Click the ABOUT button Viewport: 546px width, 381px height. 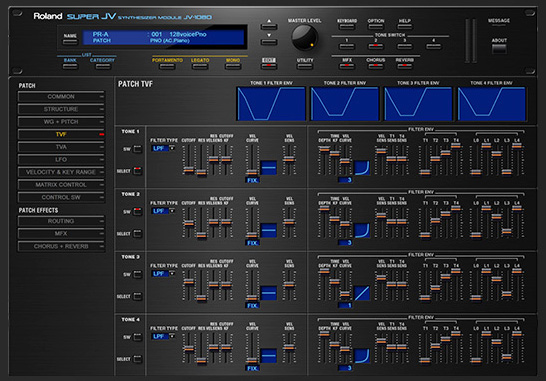tap(499, 48)
